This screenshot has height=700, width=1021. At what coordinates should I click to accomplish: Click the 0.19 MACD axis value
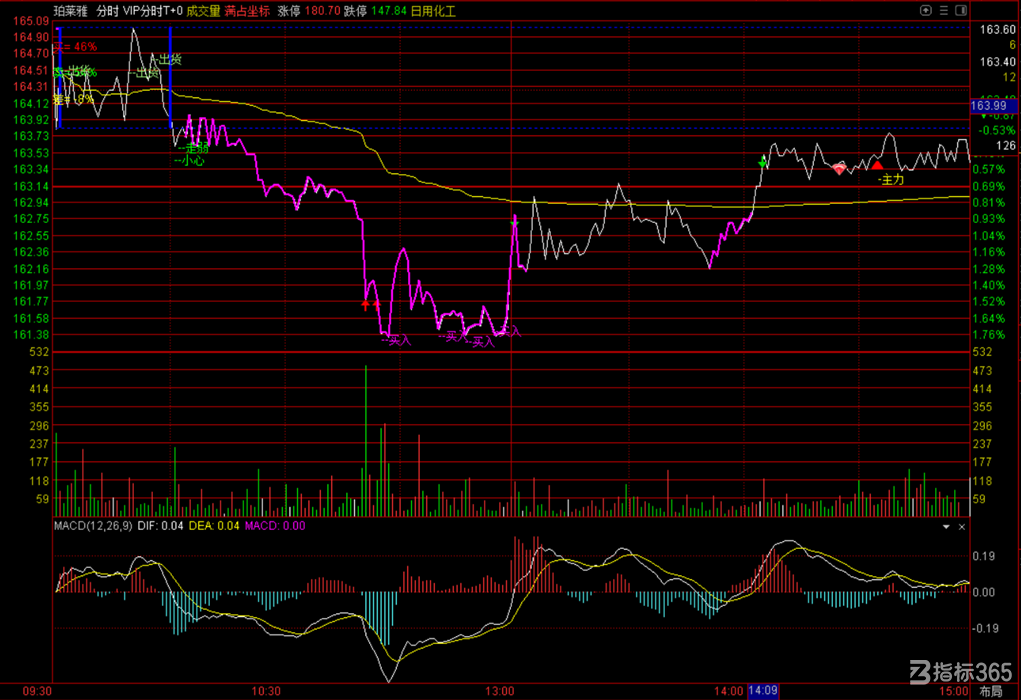(983, 556)
